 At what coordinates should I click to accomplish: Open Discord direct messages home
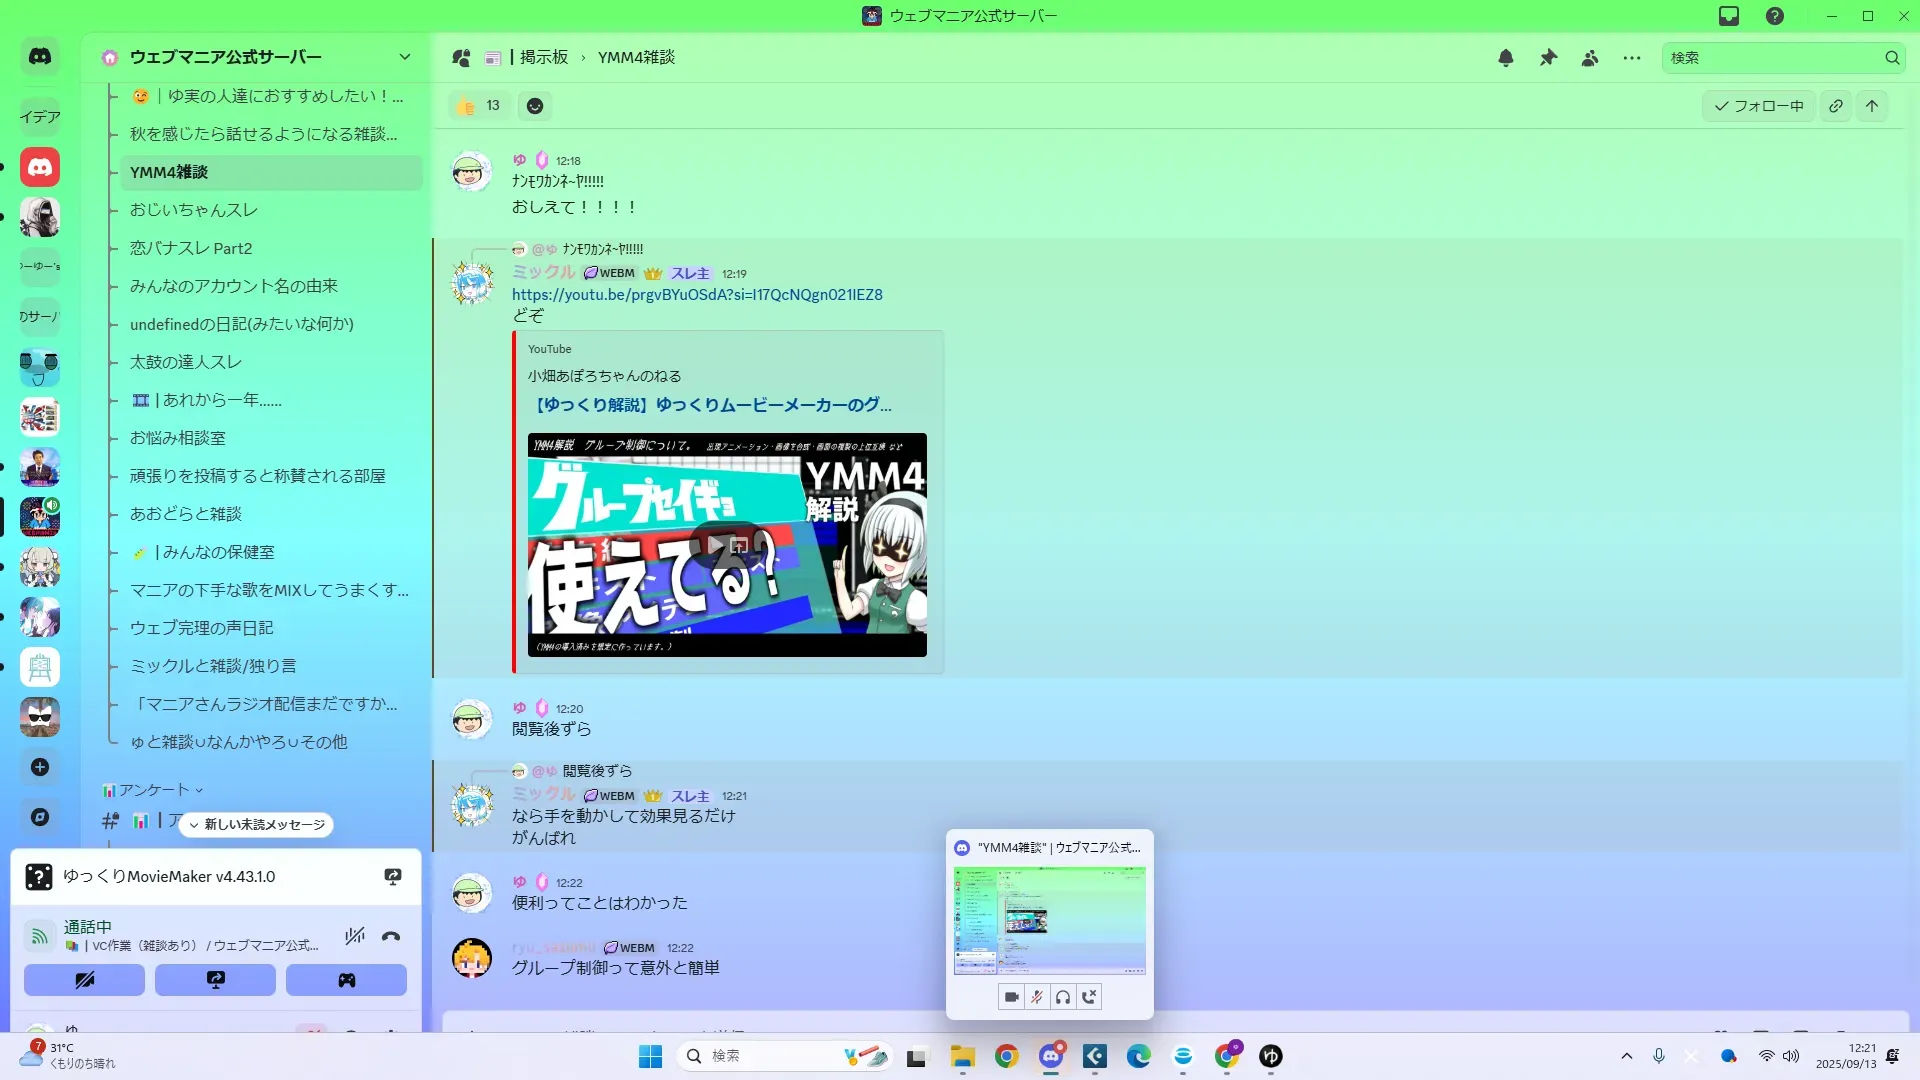(40, 57)
